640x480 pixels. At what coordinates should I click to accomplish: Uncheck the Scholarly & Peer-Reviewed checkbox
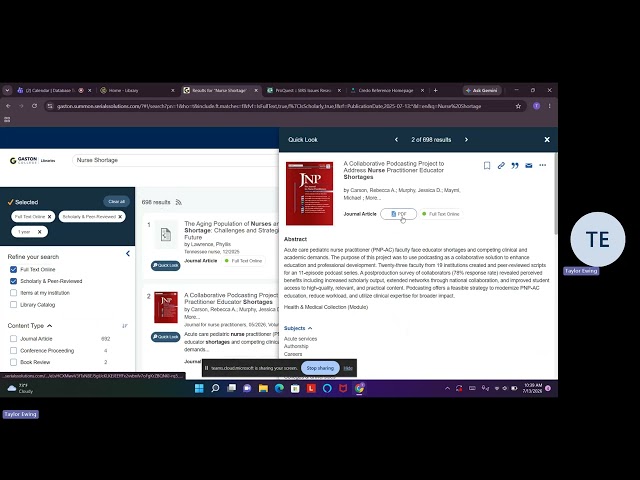click(13, 281)
